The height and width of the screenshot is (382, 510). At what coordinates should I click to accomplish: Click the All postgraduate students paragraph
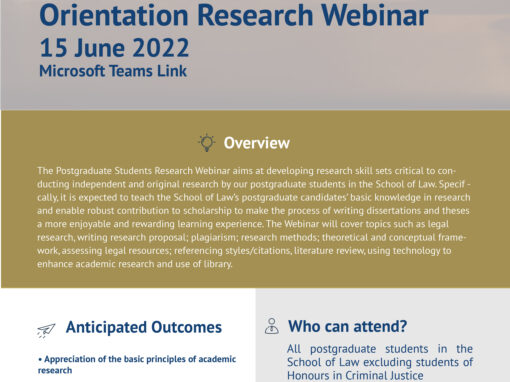tap(380, 362)
